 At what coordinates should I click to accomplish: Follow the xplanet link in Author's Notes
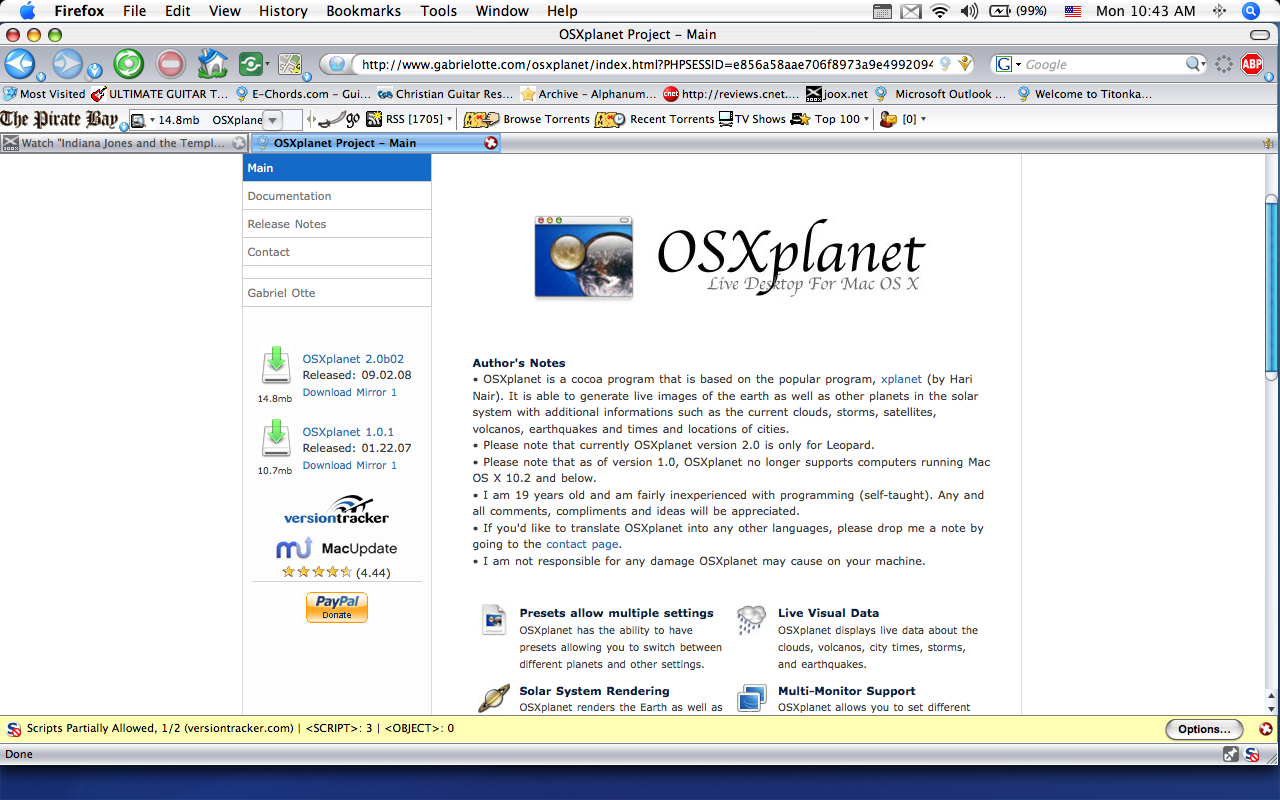901,379
